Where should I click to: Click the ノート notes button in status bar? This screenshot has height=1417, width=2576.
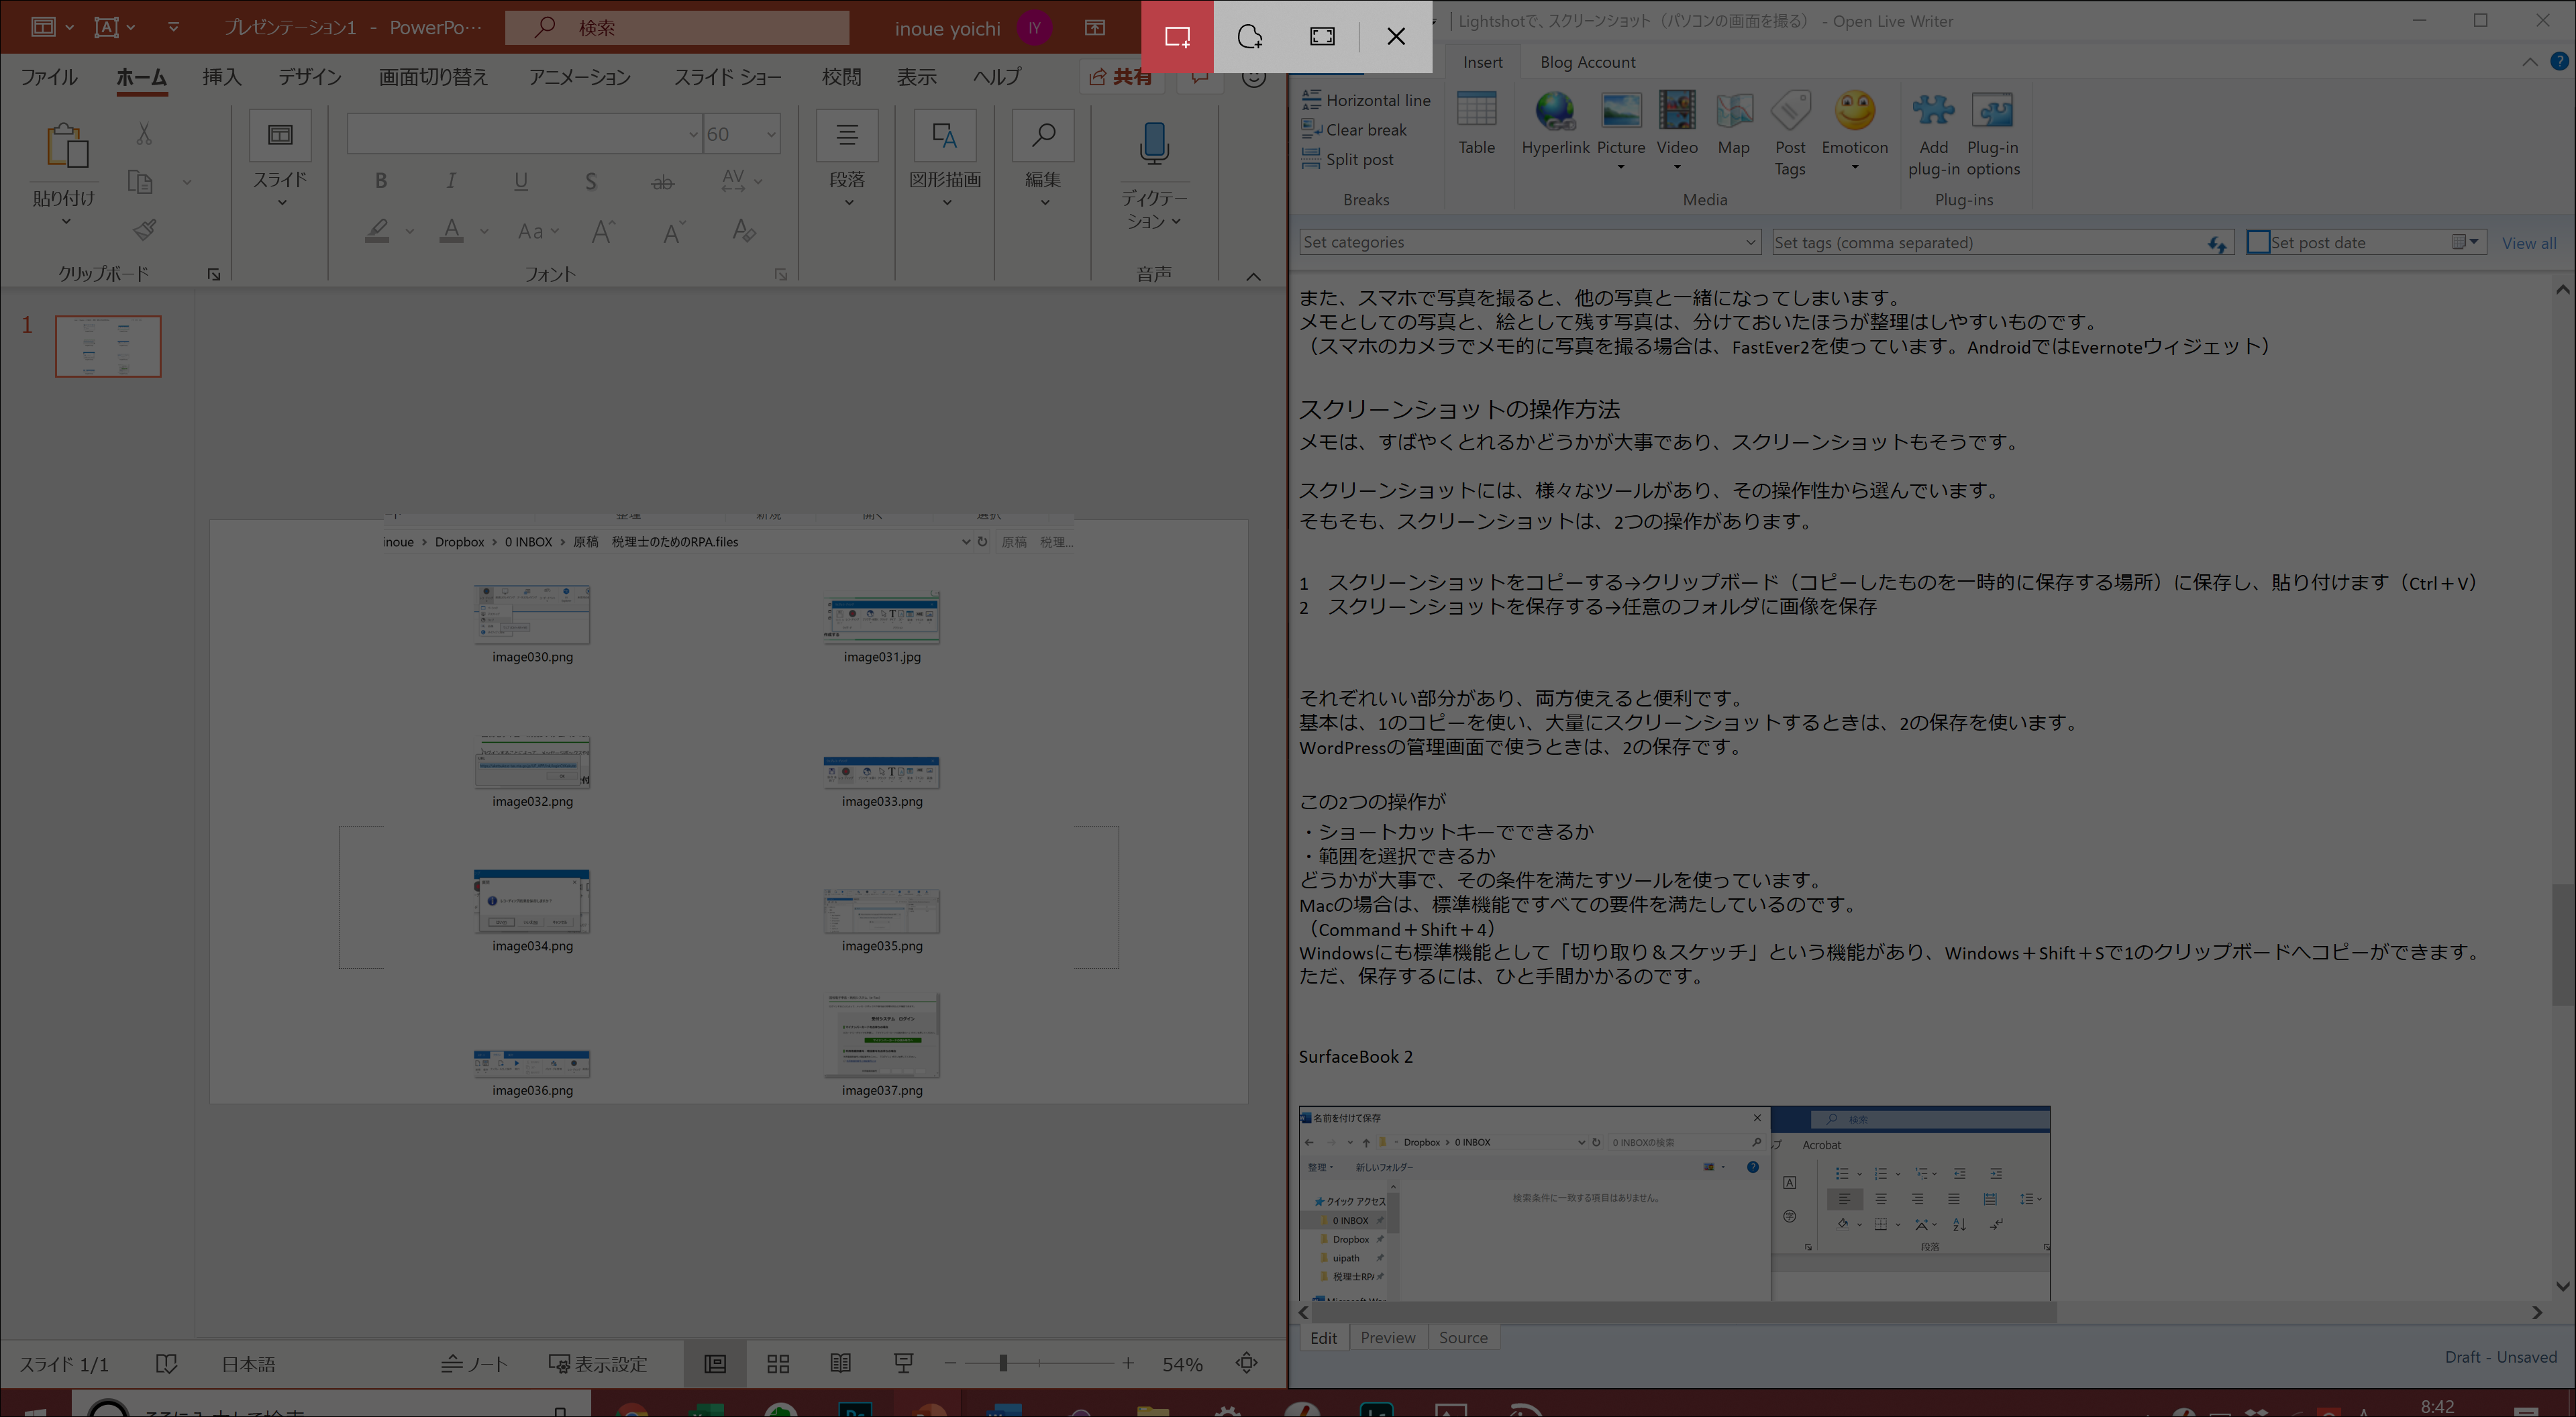coord(475,1364)
